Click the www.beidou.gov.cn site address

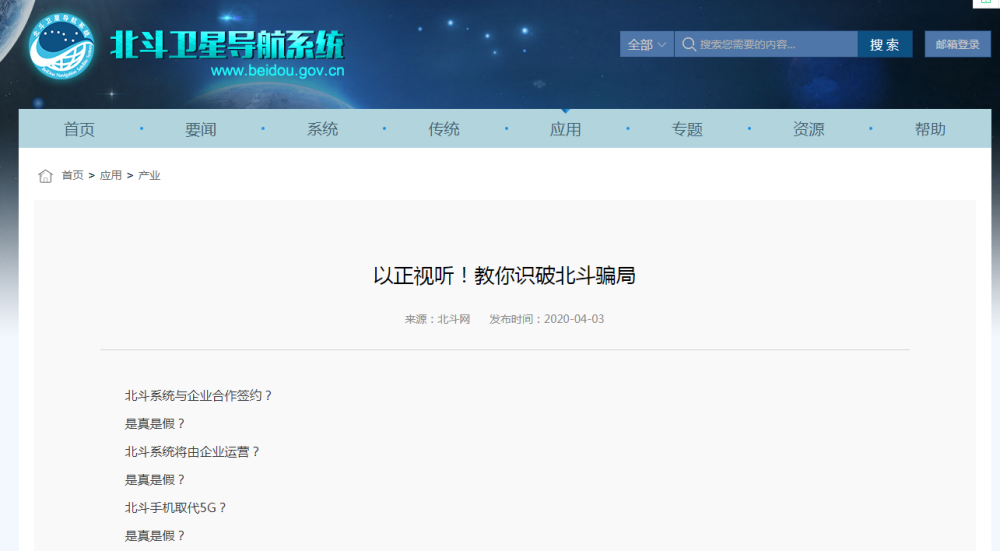(277, 71)
